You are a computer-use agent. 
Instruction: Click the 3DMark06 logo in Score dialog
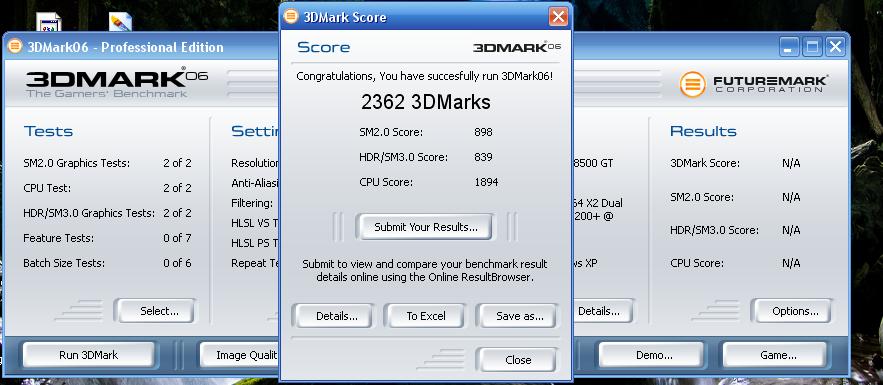click(517, 47)
